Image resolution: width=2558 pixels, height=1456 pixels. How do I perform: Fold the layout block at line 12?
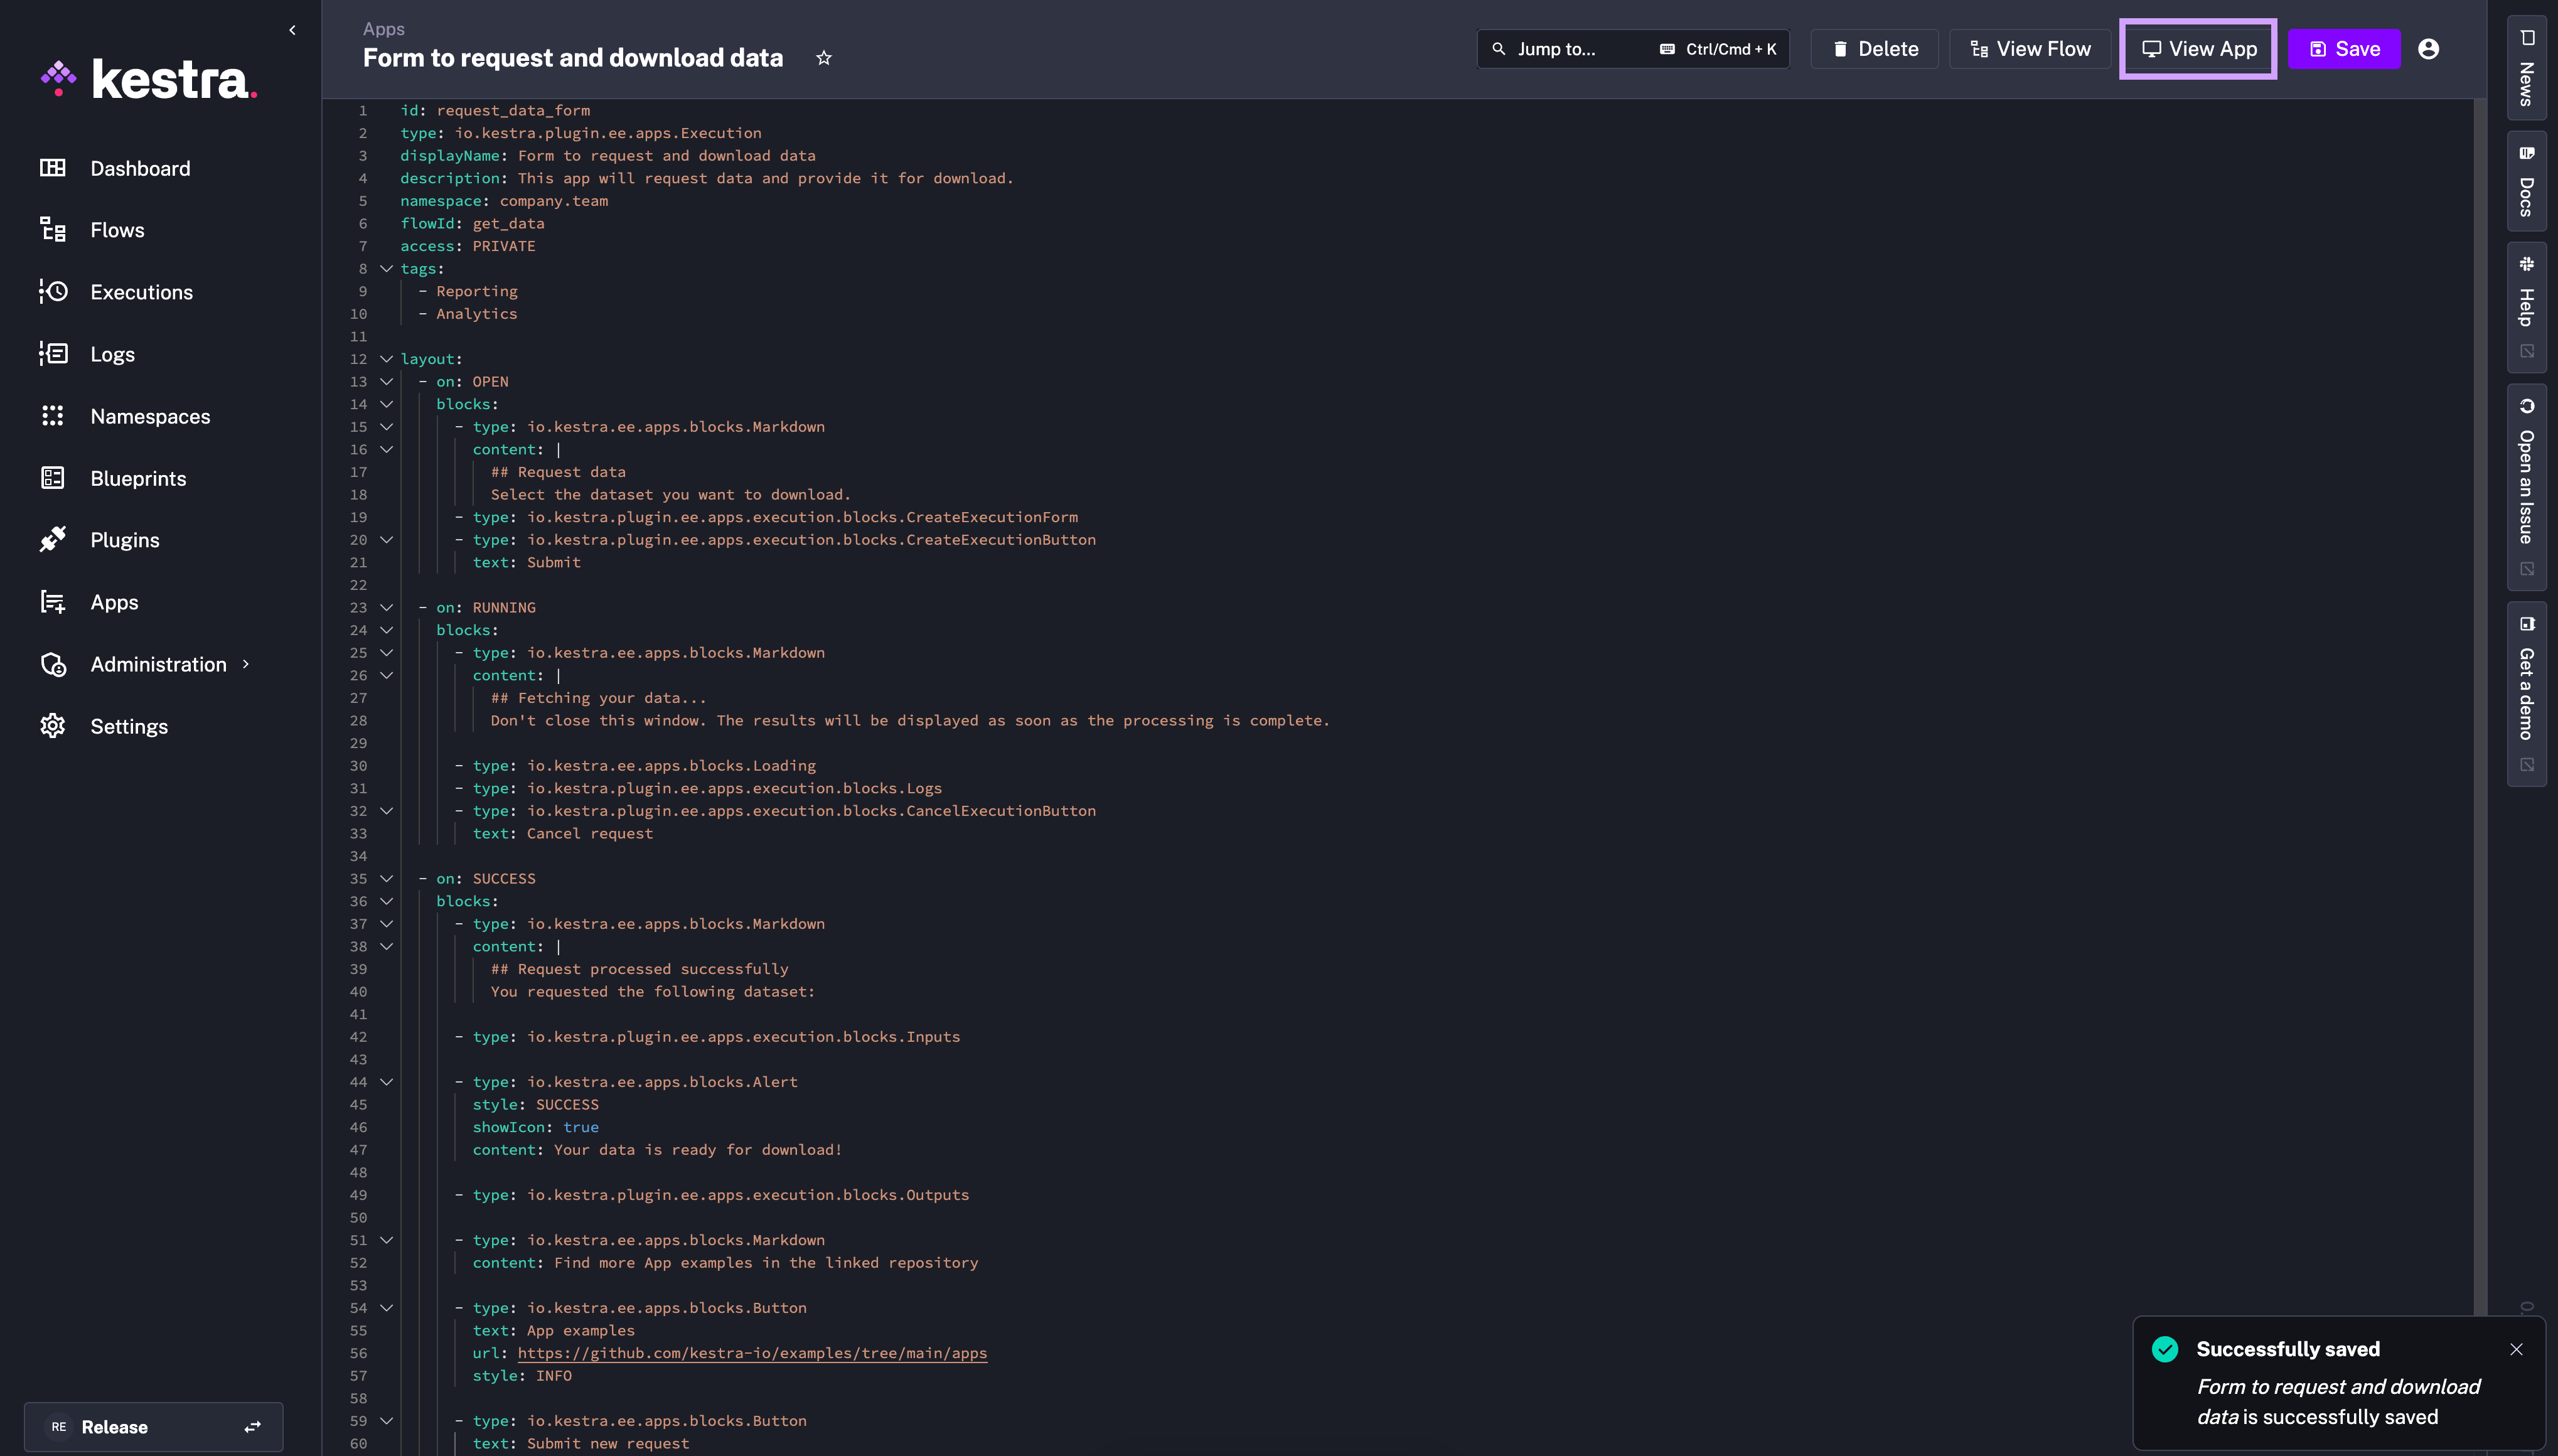click(x=386, y=359)
